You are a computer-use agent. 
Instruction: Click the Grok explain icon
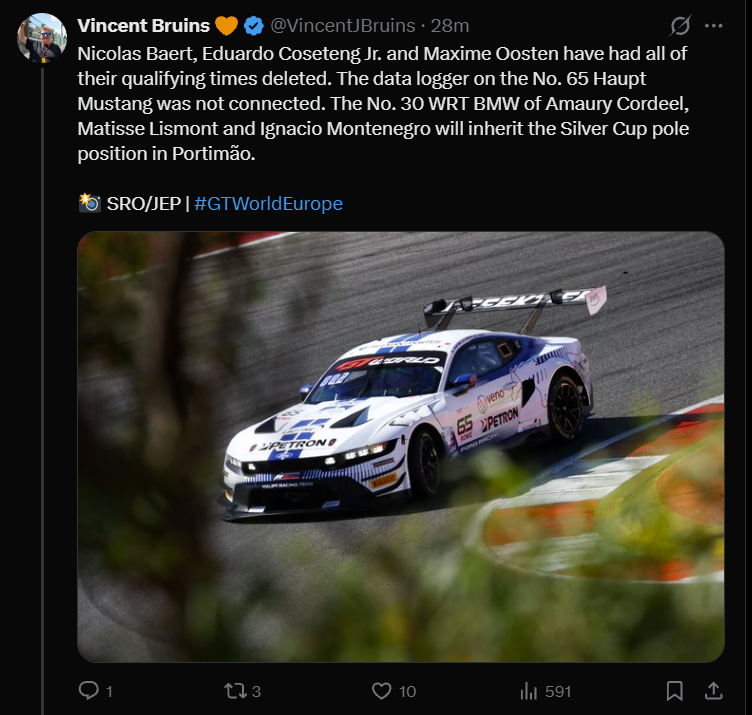680,26
